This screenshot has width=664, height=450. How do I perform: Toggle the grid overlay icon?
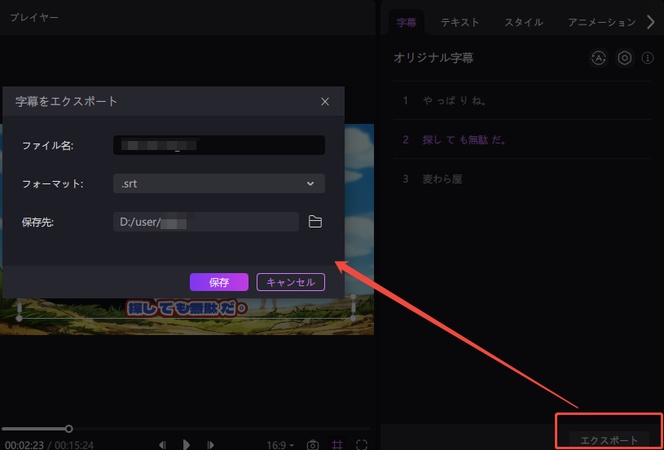[337, 445]
